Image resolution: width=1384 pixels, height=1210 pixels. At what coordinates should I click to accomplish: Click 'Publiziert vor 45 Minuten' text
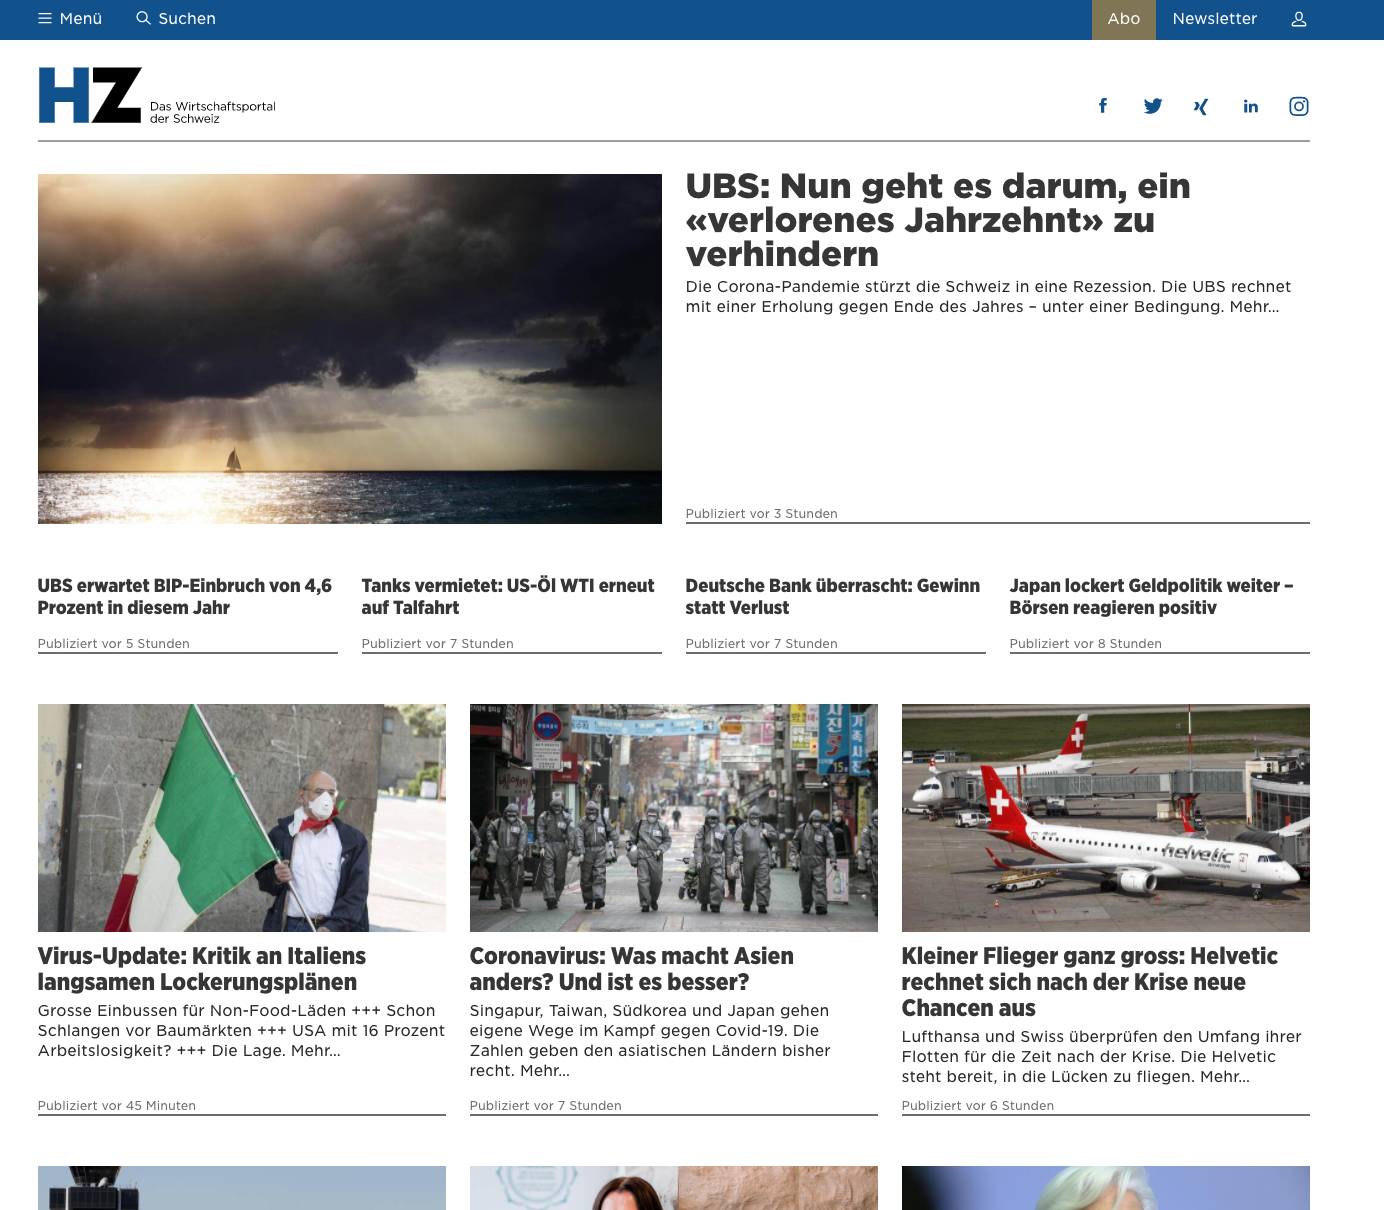coord(117,1106)
